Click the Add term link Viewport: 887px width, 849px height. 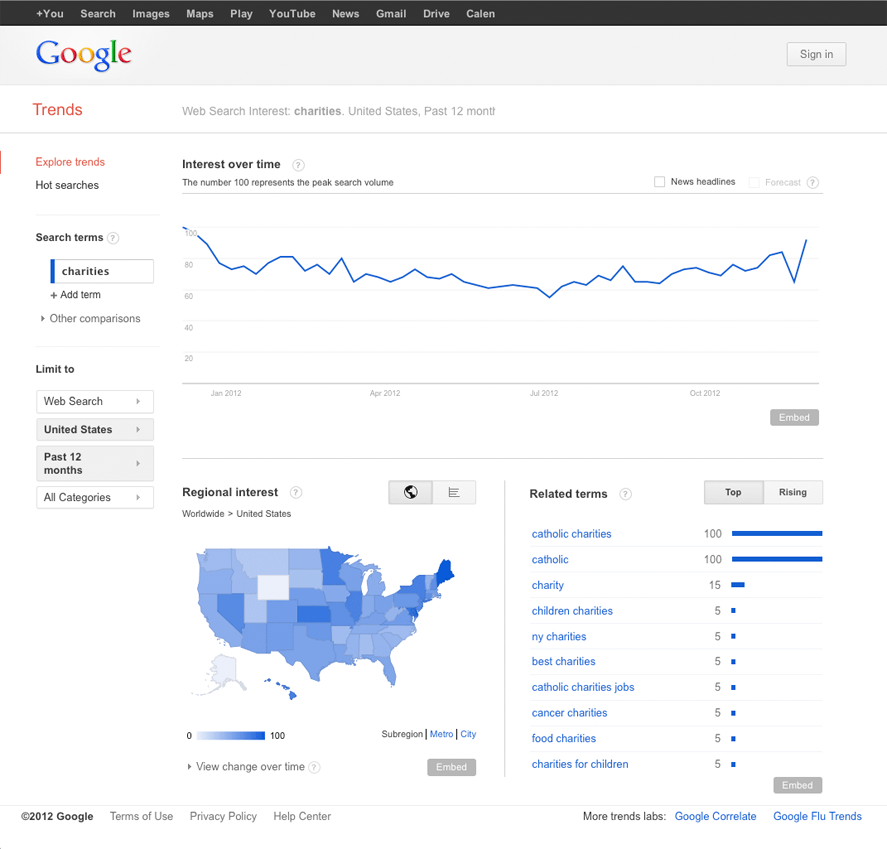80,295
